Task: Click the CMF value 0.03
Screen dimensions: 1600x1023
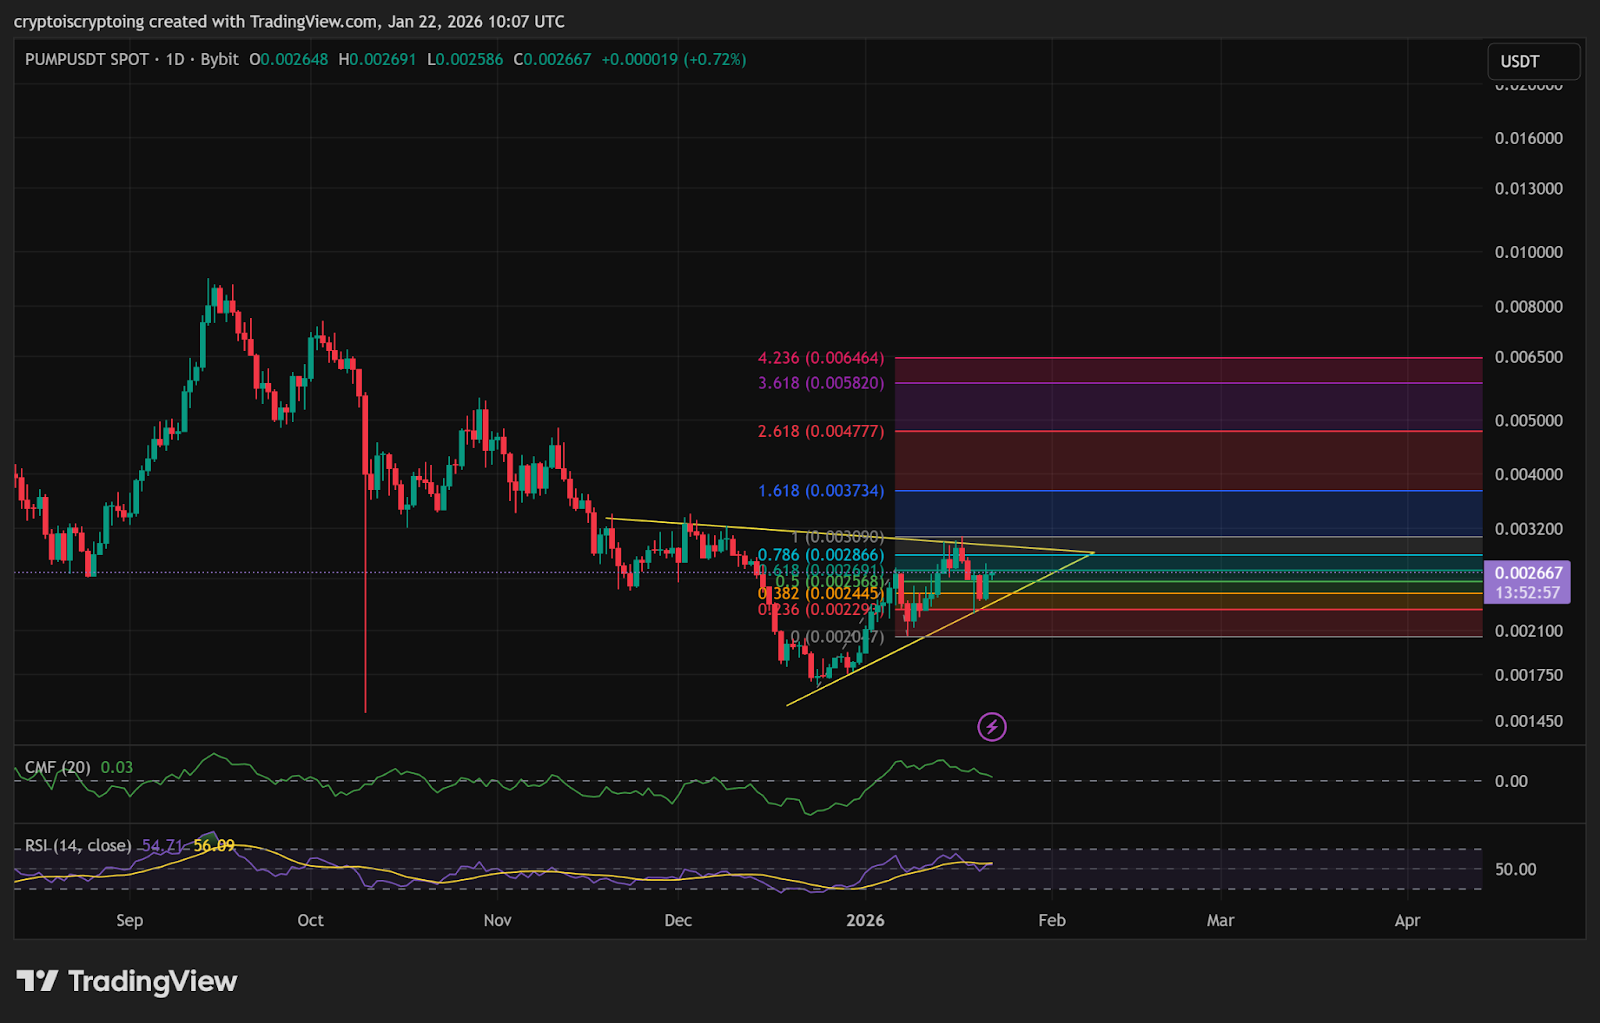Action: (117, 767)
